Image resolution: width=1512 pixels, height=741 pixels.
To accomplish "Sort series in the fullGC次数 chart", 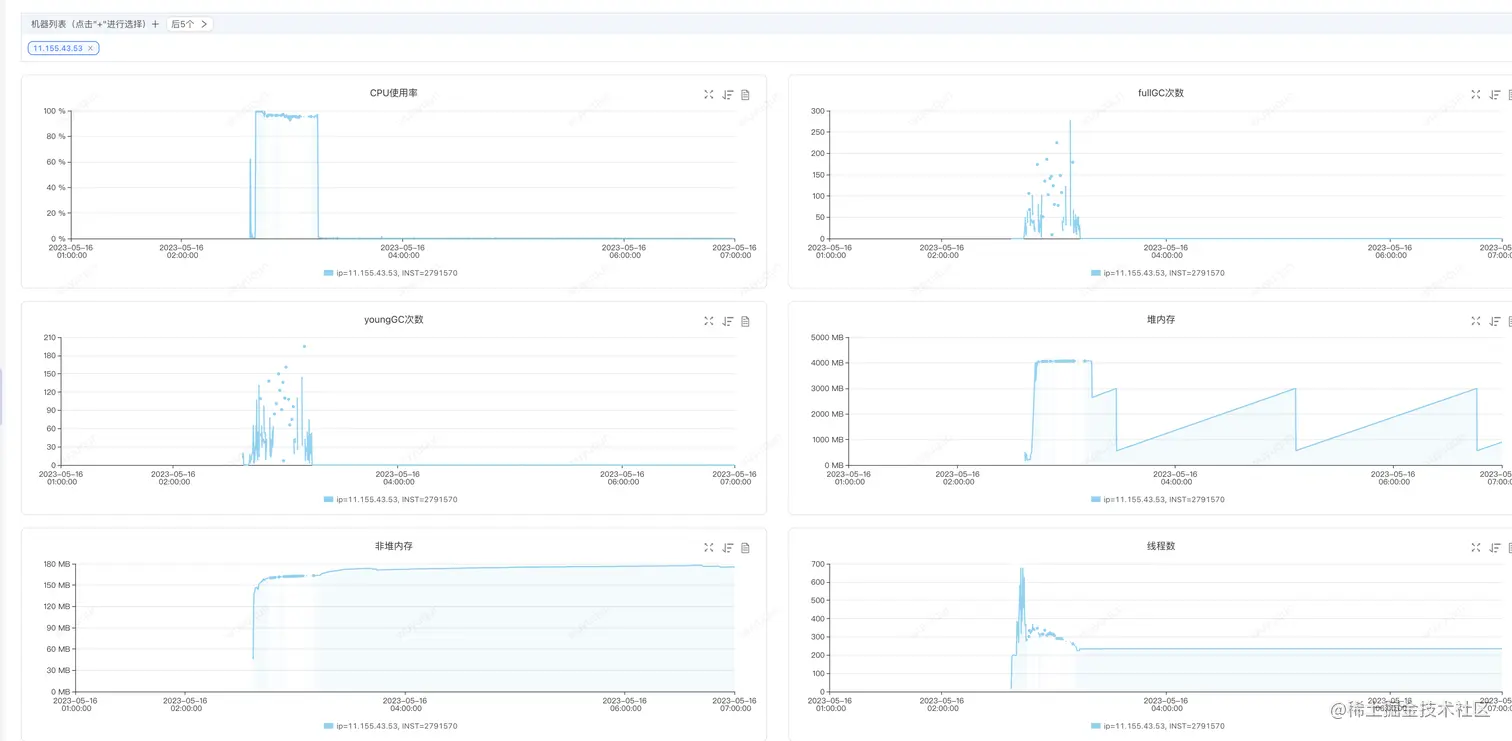I will tap(1495, 94).
